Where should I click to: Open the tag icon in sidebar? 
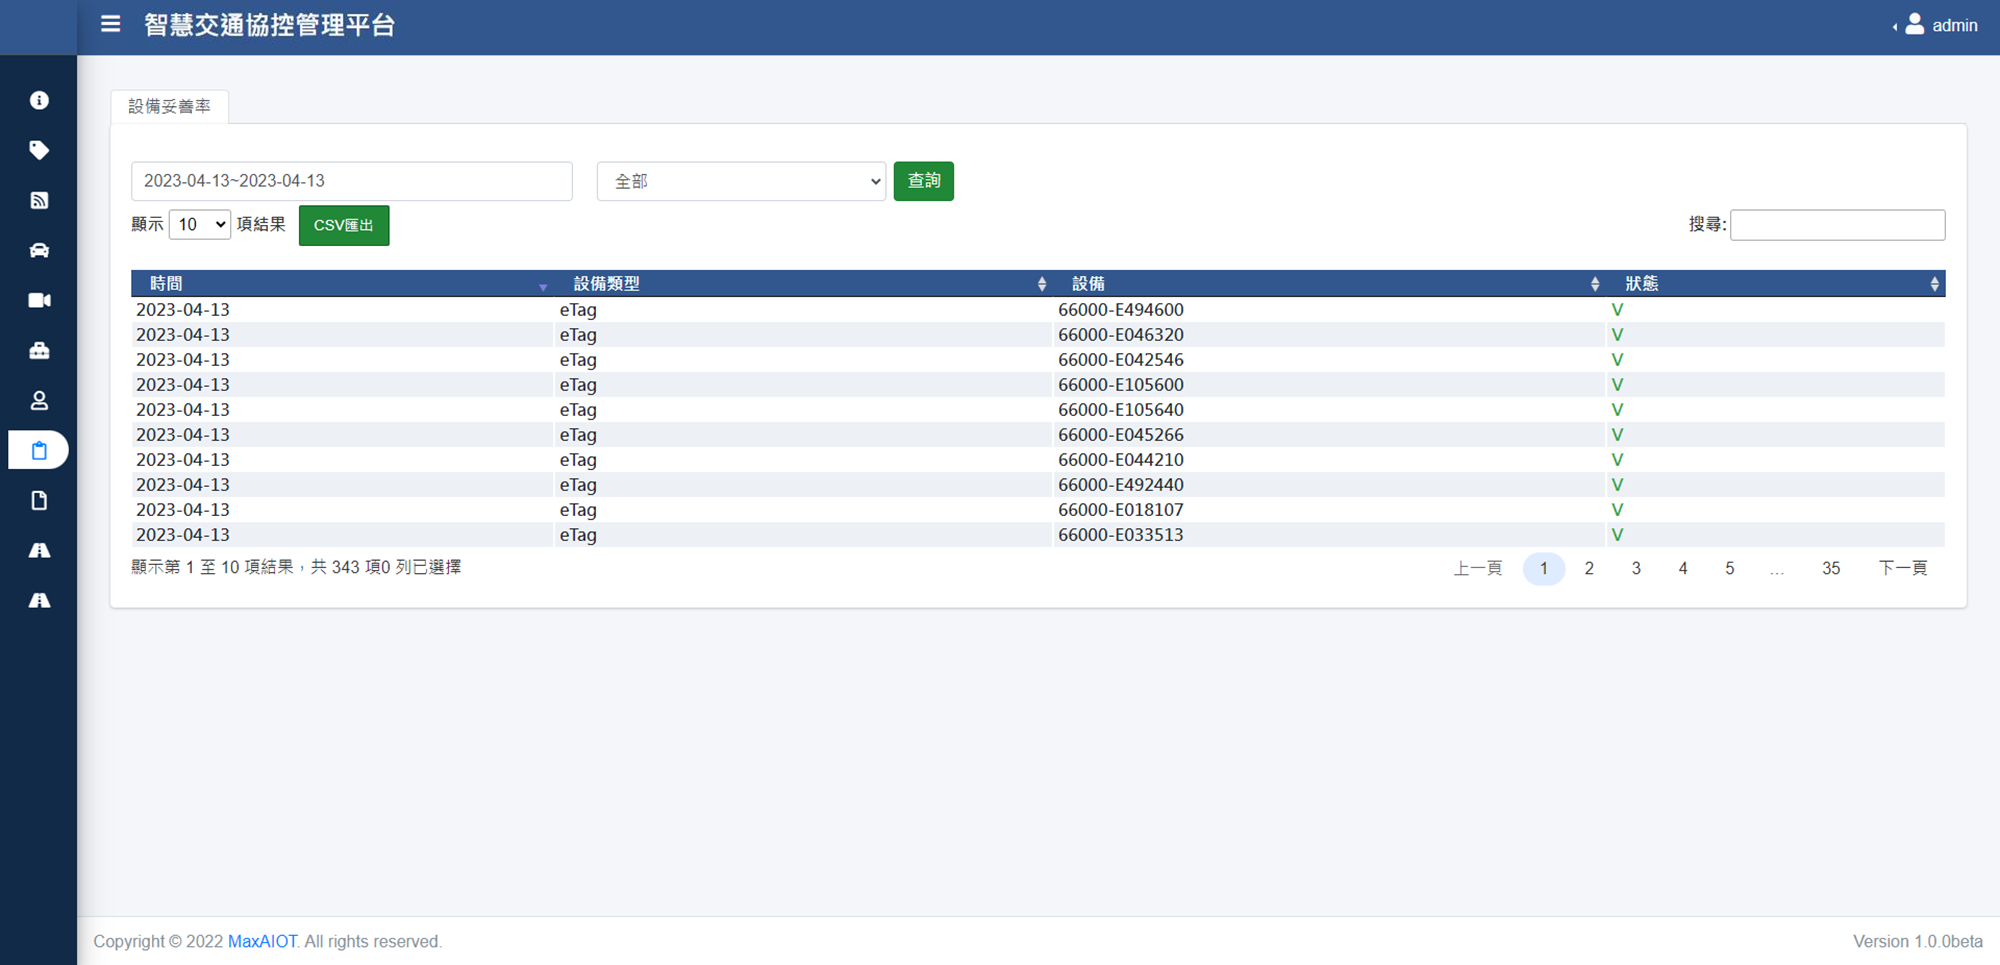(39, 150)
